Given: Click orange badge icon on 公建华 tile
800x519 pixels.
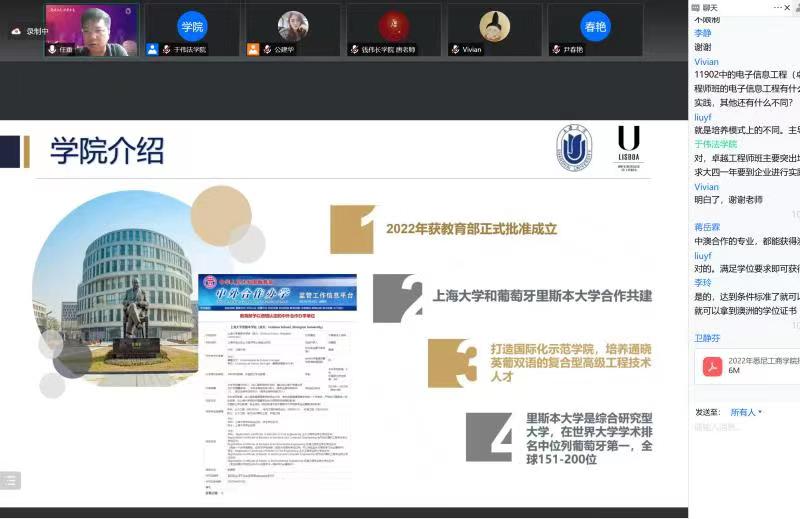Looking at the screenshot, I should (253, 49).
